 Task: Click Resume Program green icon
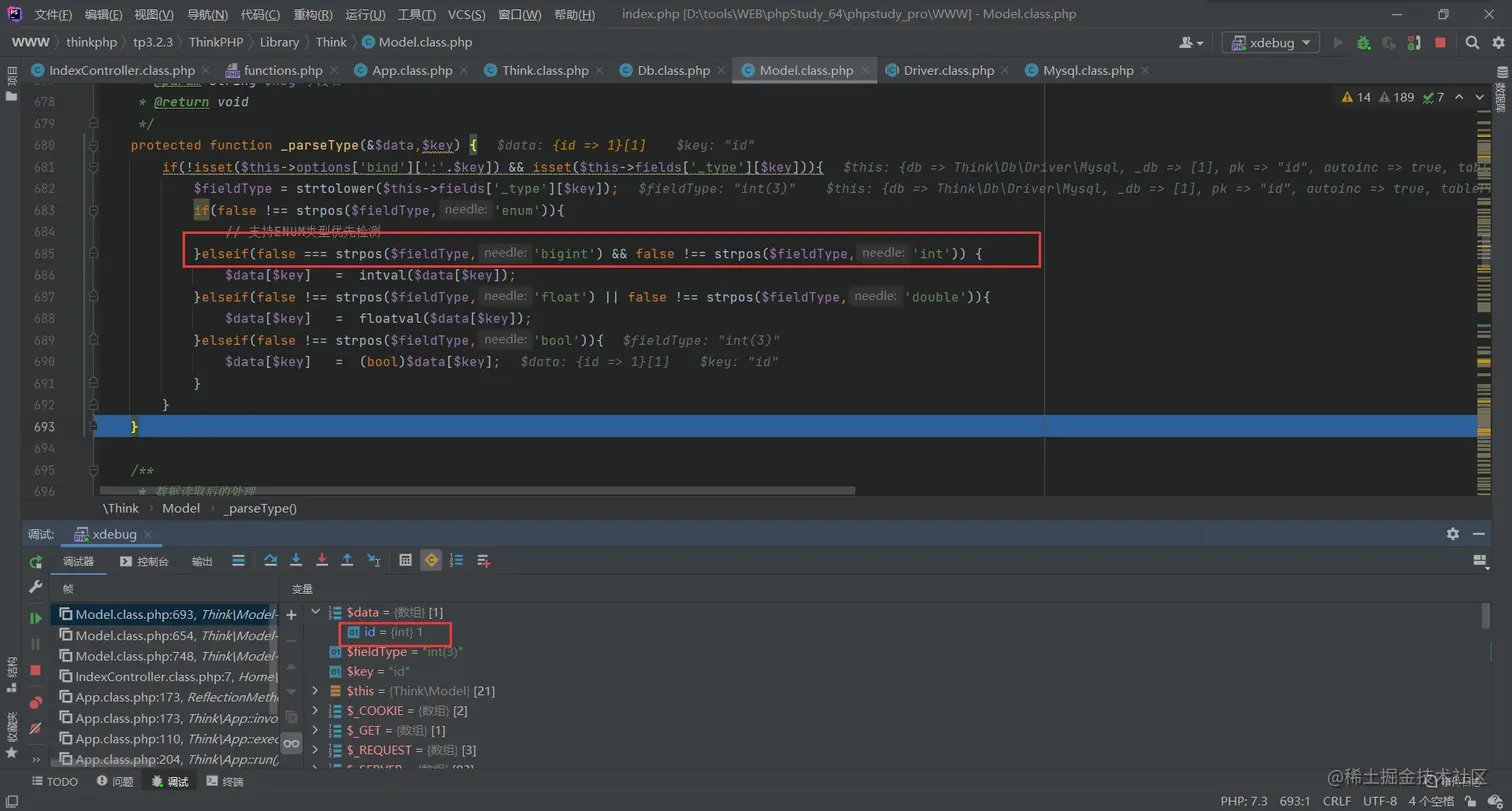[36, 618]
